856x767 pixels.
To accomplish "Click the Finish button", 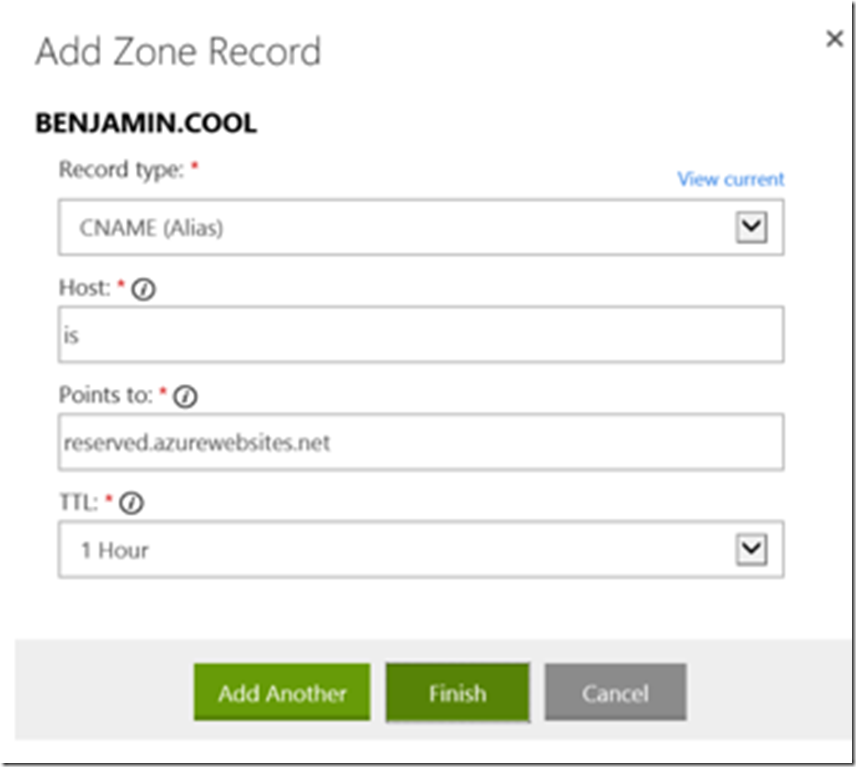I will click(x=457, y=693).
